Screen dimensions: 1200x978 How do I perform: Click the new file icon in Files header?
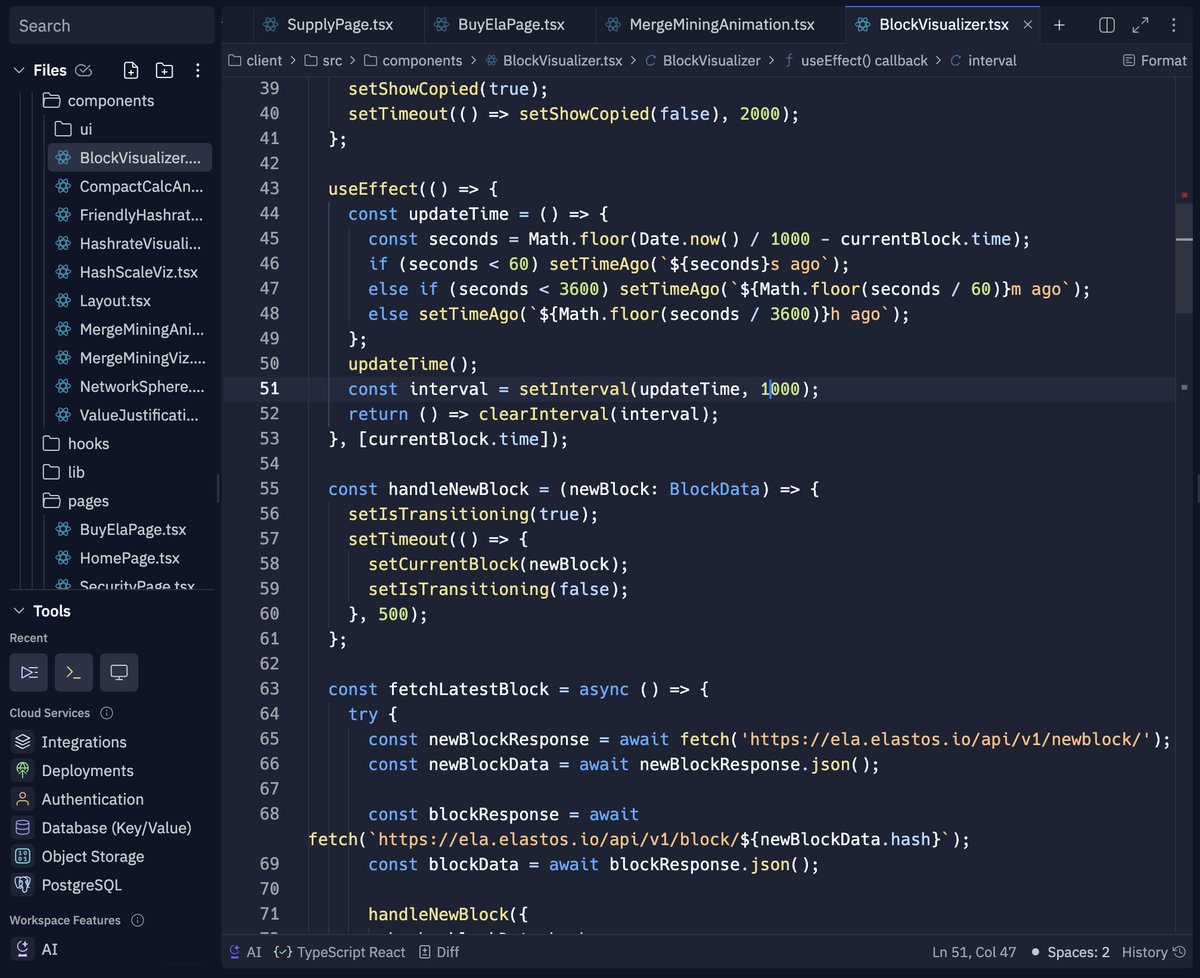[x=131, y=70]
